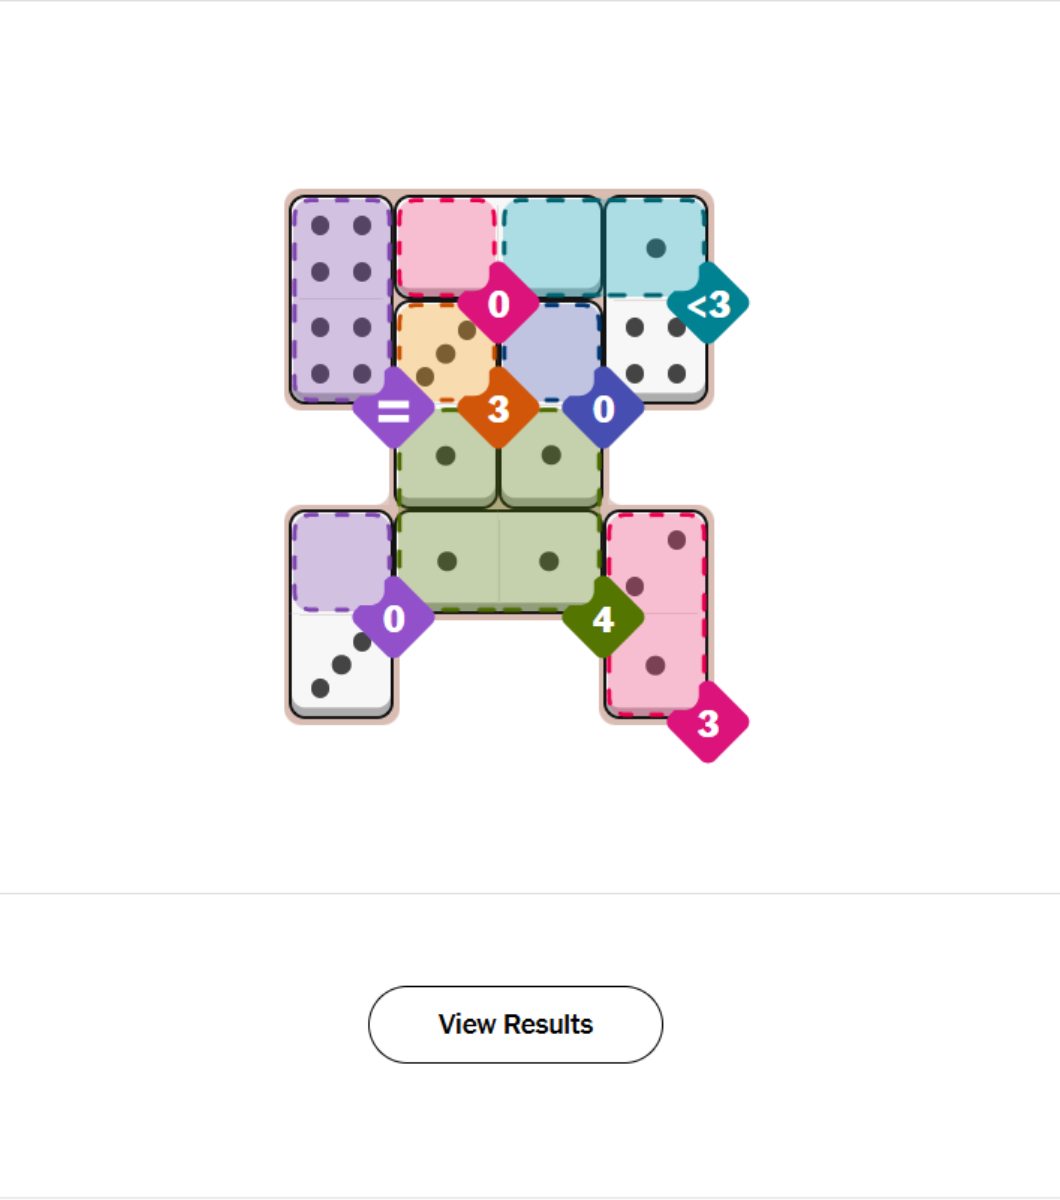Image resolution: width=1060 pixels, height=1200 pixels.
Task: Click the magenta 0 condition badge
Action: (x=498, y=303)
